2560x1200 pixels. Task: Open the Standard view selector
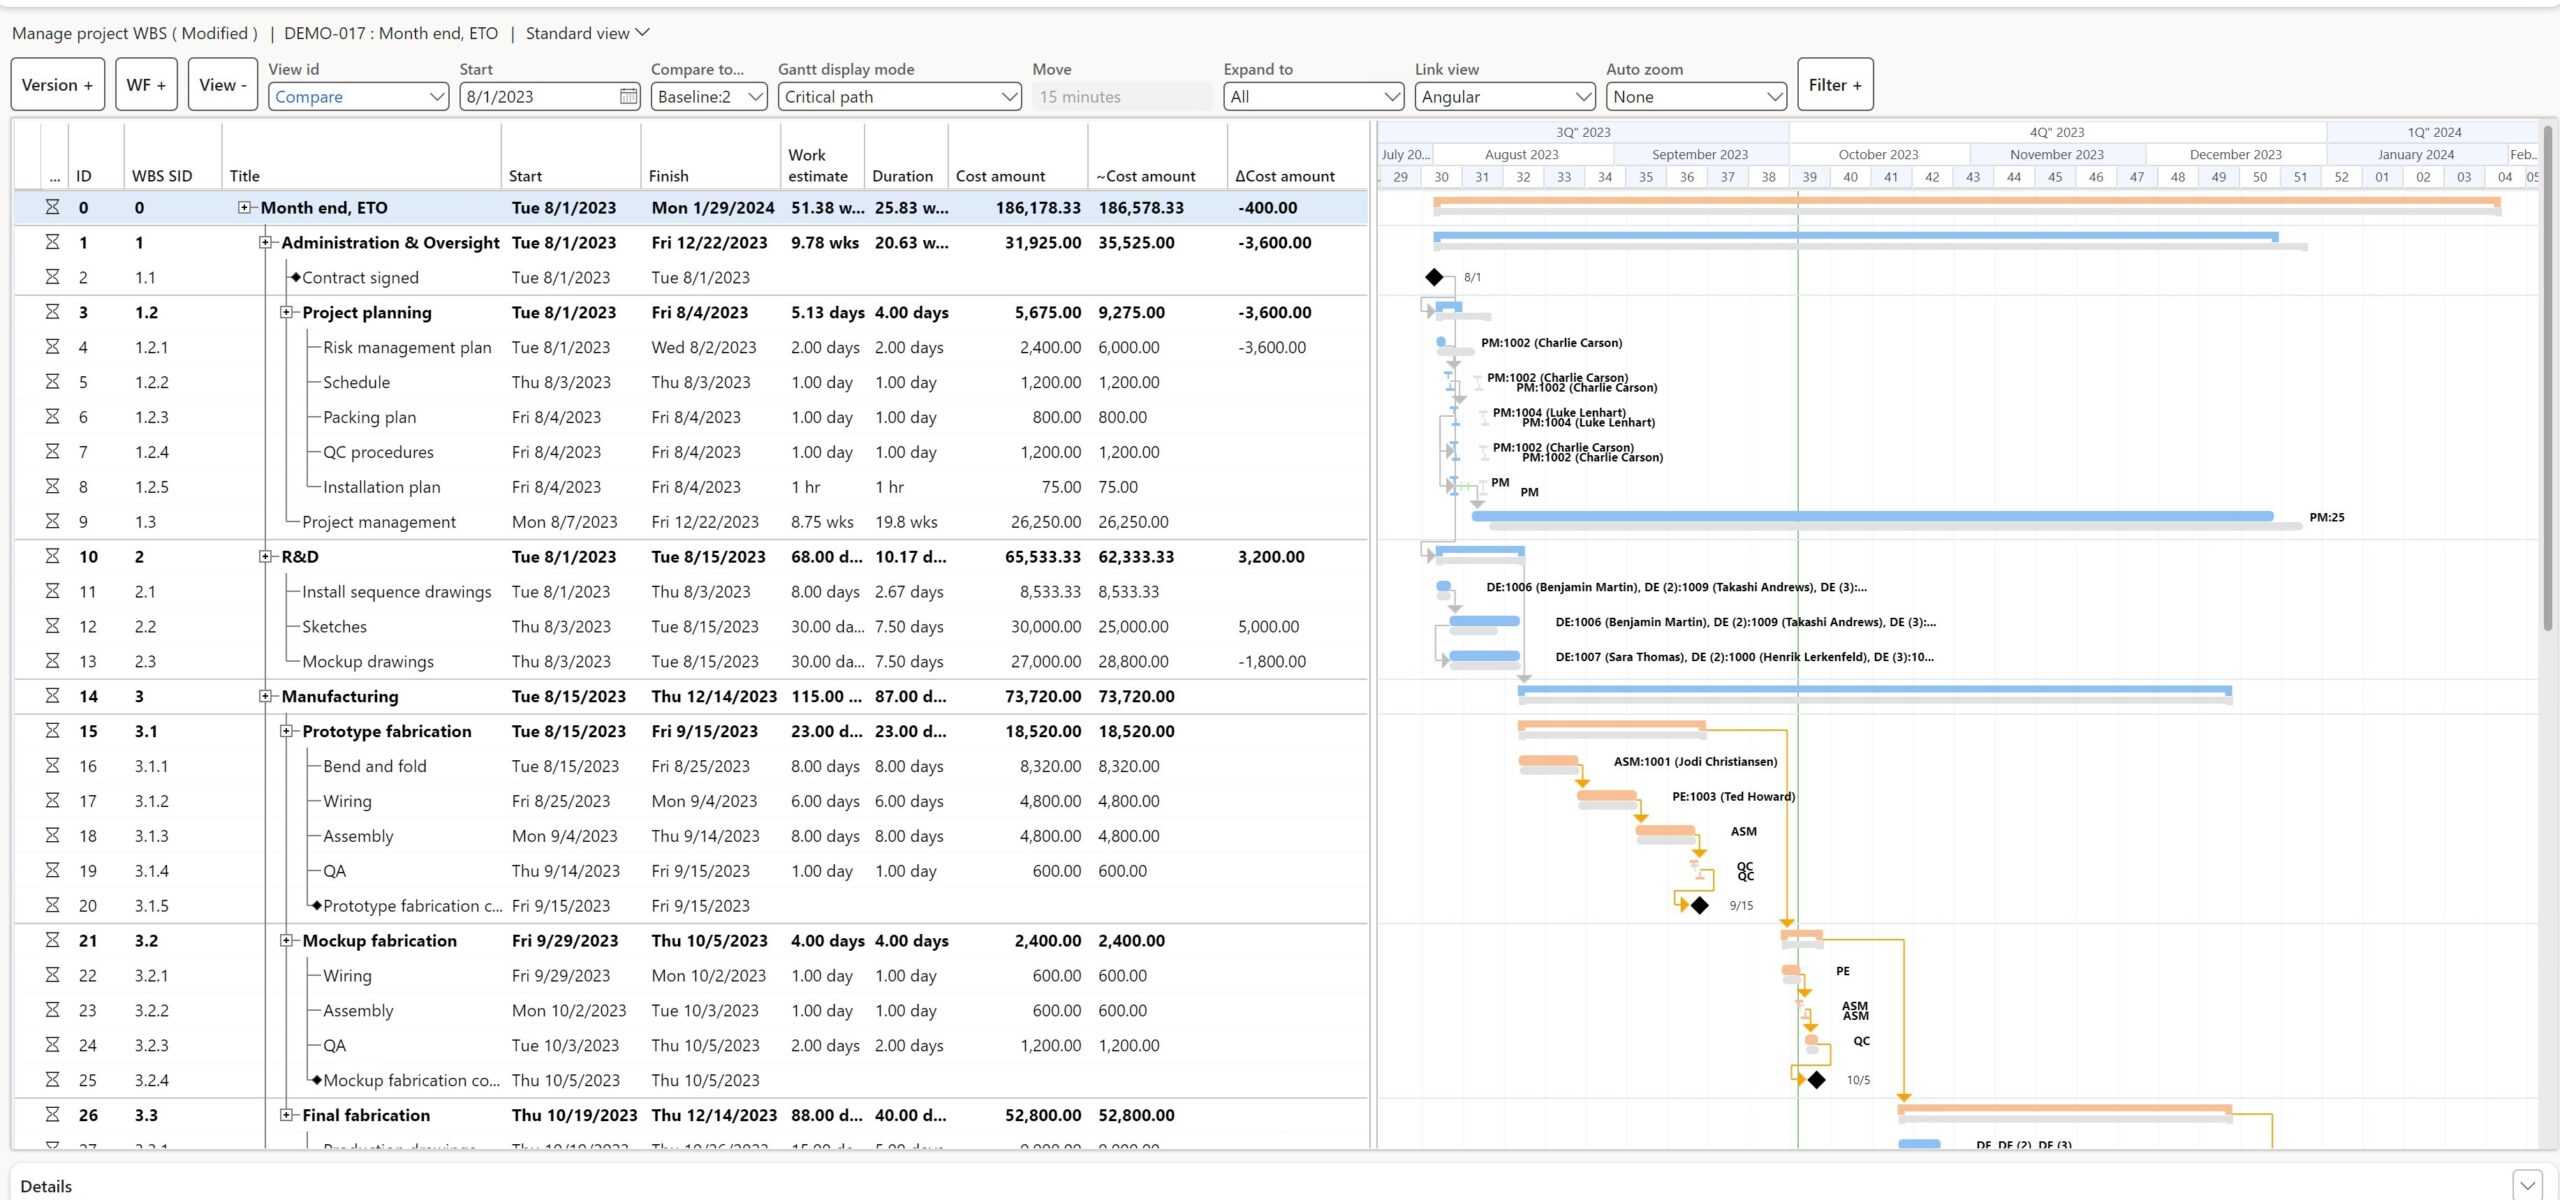point(588,33)
